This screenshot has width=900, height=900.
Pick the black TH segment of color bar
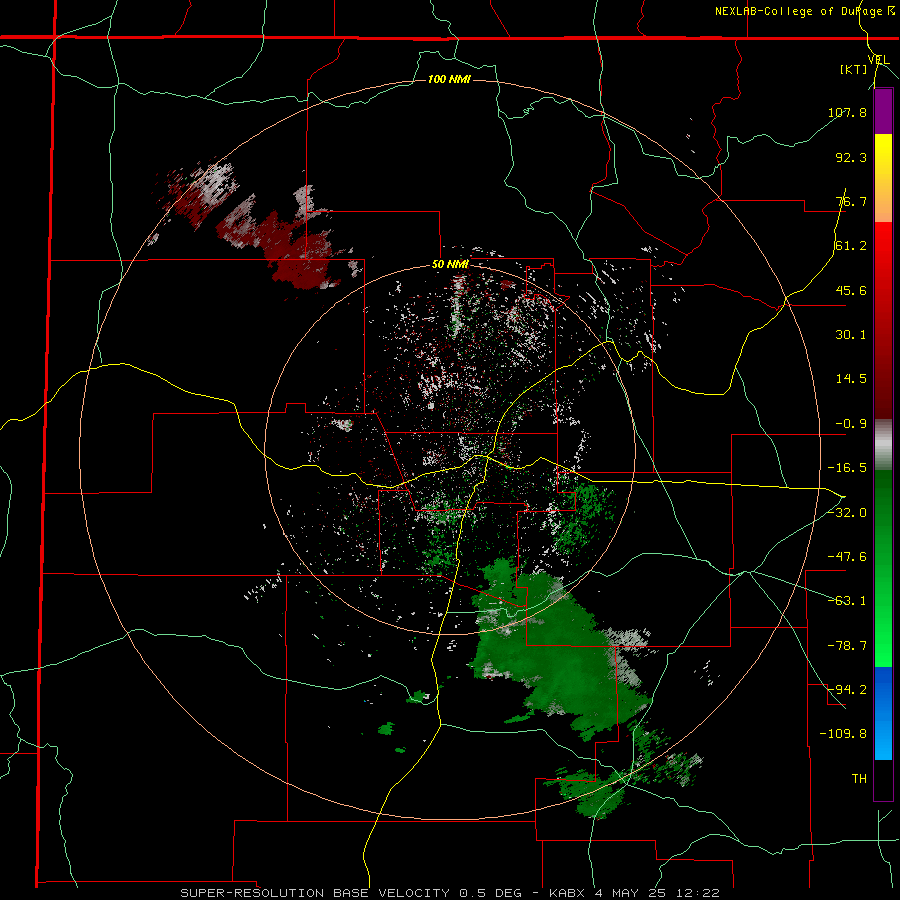pyautogui.click(x=883, y=780)
